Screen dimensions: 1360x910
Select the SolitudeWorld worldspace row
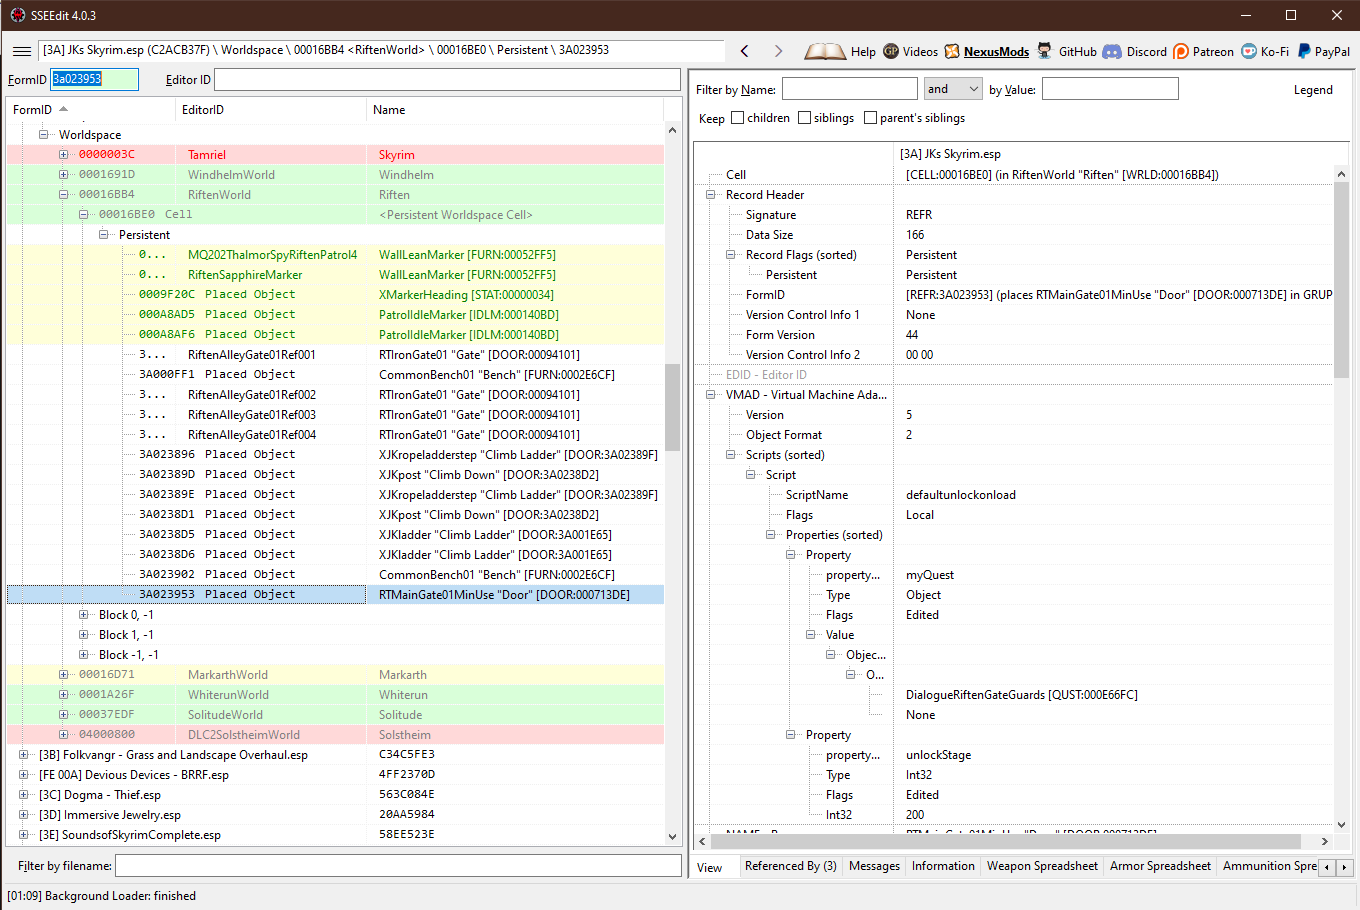point(335,715)
